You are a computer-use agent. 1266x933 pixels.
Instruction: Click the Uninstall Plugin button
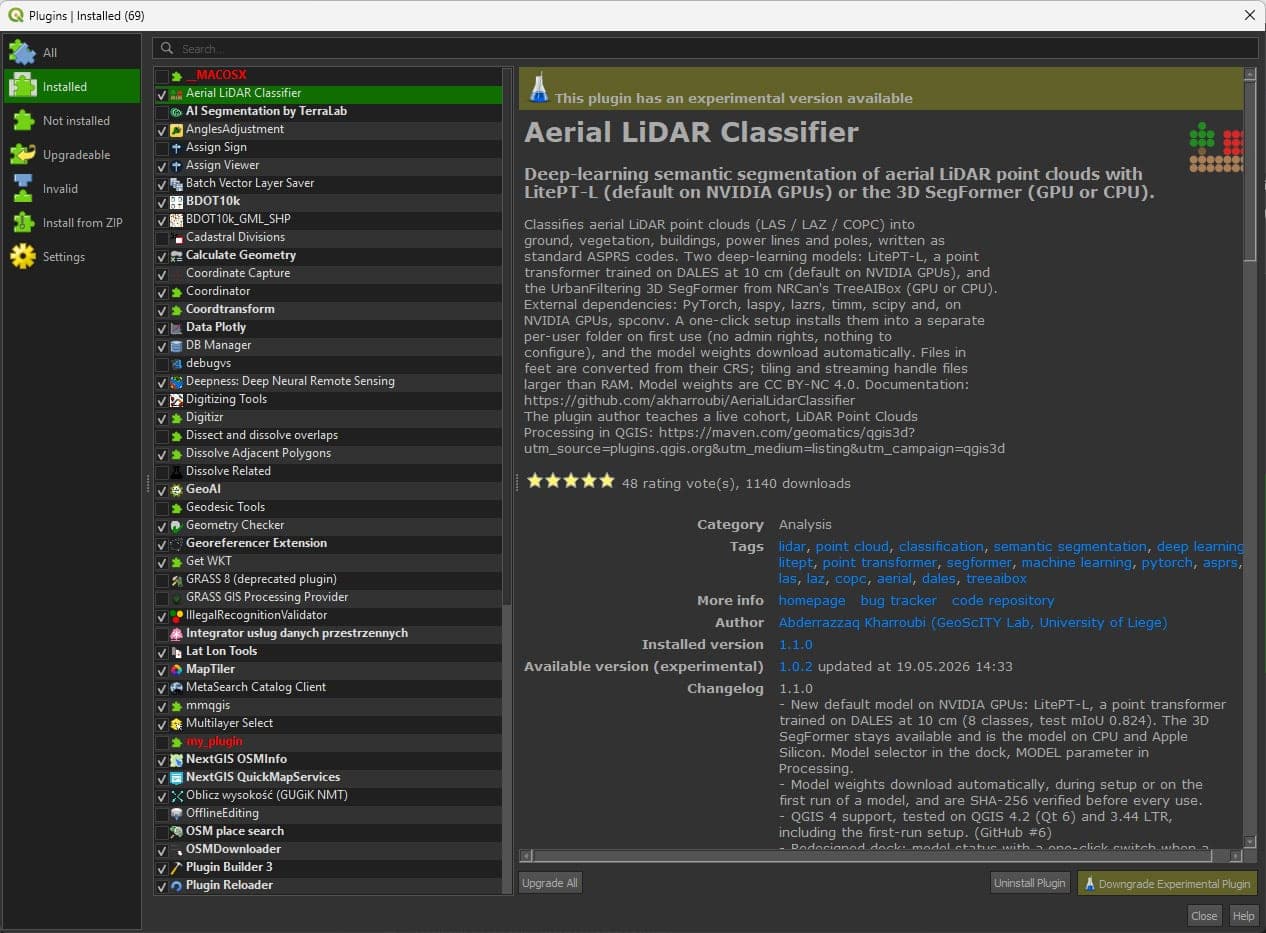pyautogui.click(x=1030, y=883)
